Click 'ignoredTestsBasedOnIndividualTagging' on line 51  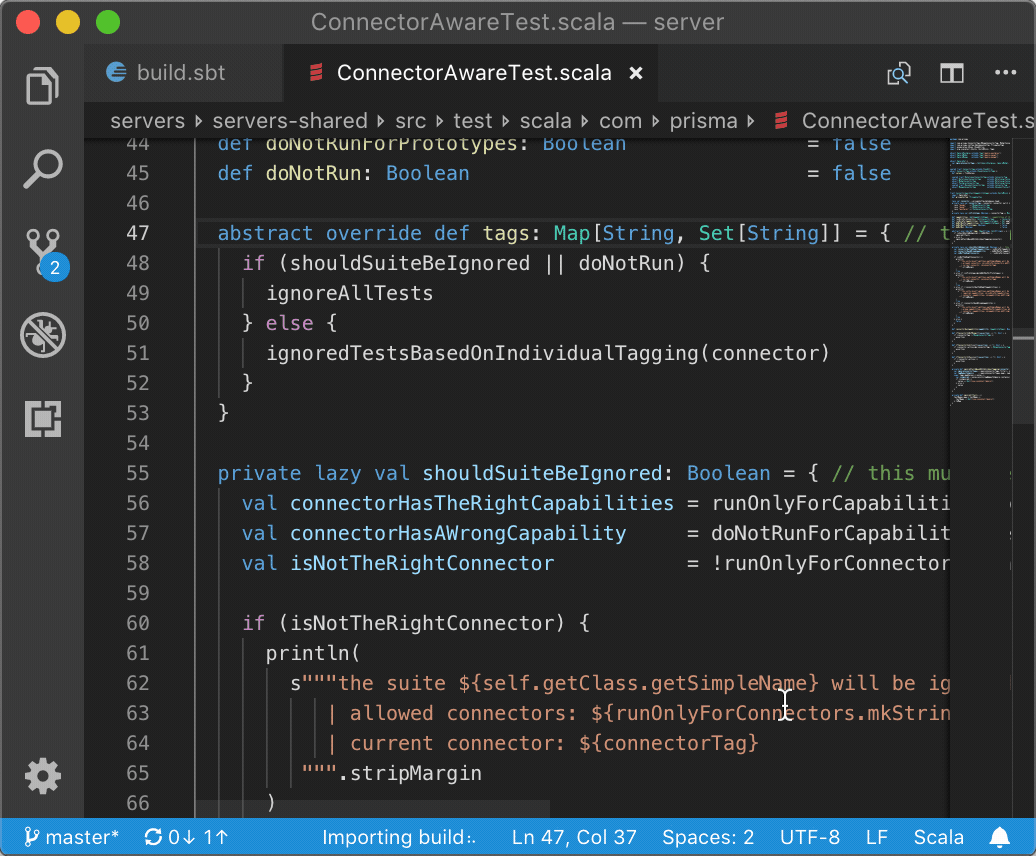click(x=482, y=353)
